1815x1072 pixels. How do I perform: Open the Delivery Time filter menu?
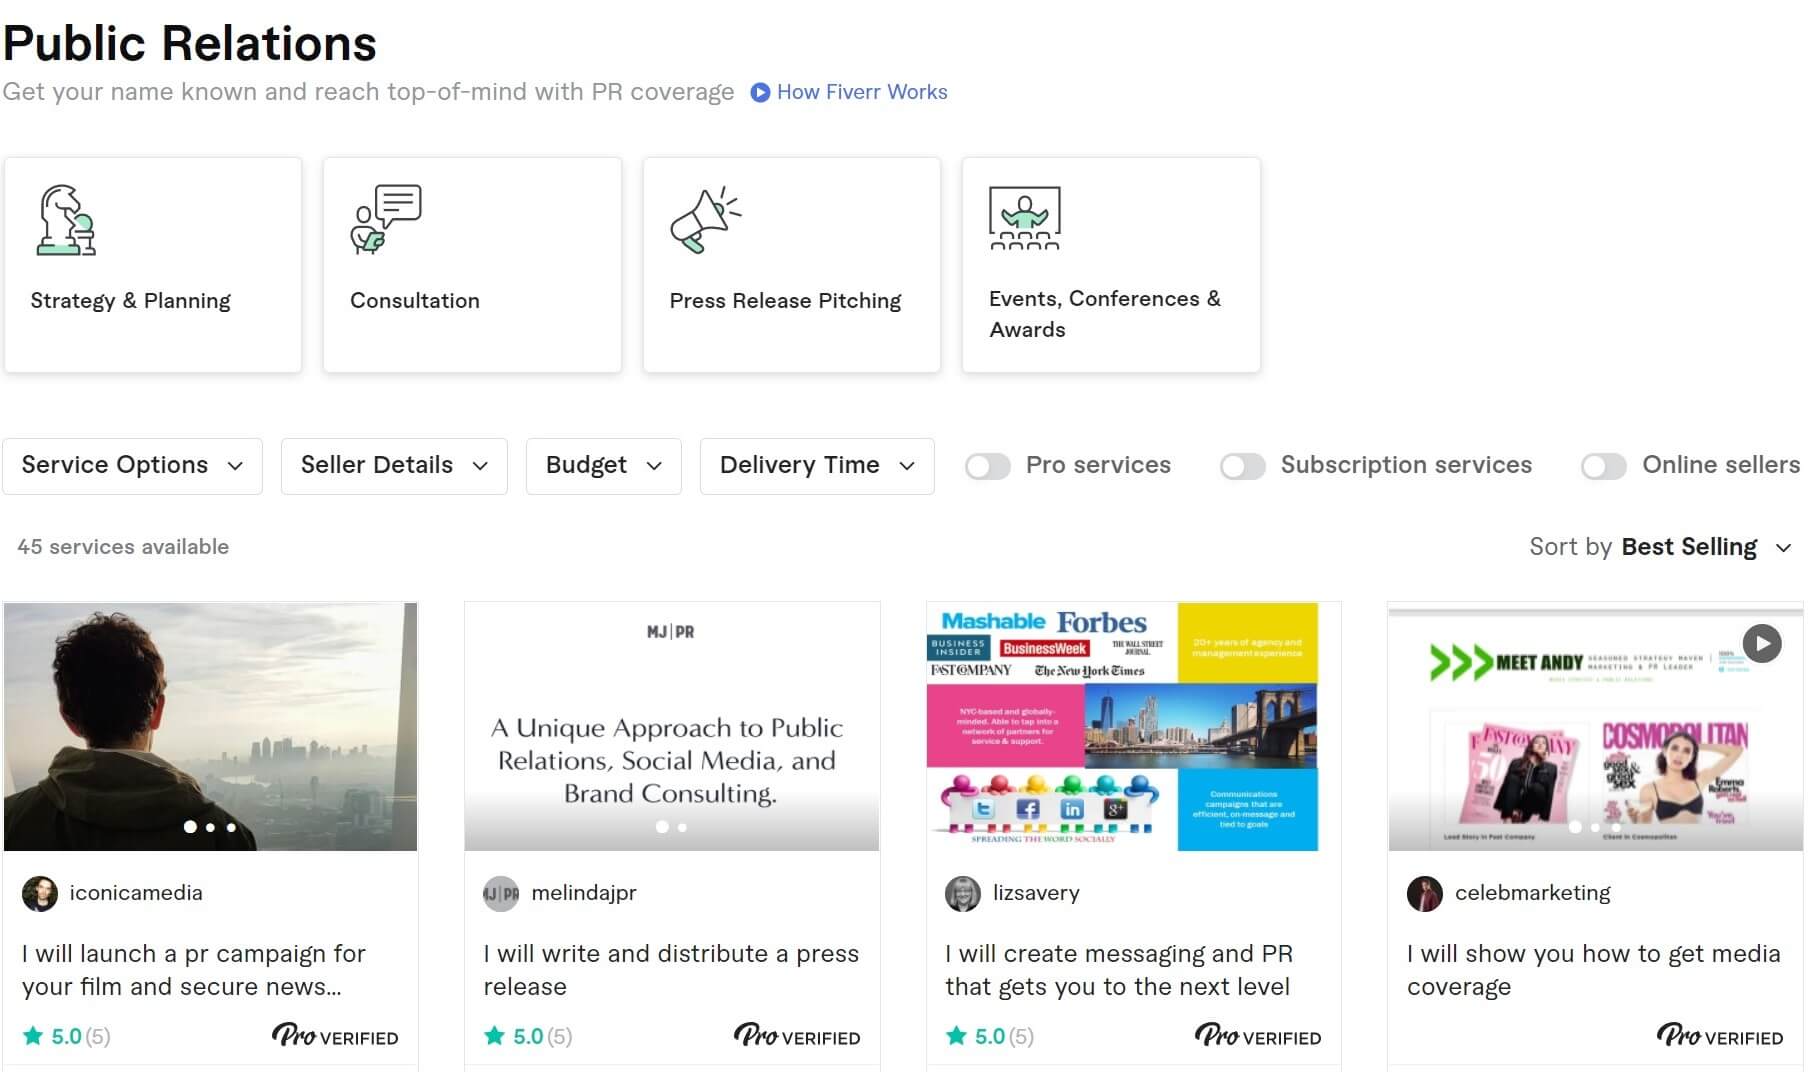(817, 466)
